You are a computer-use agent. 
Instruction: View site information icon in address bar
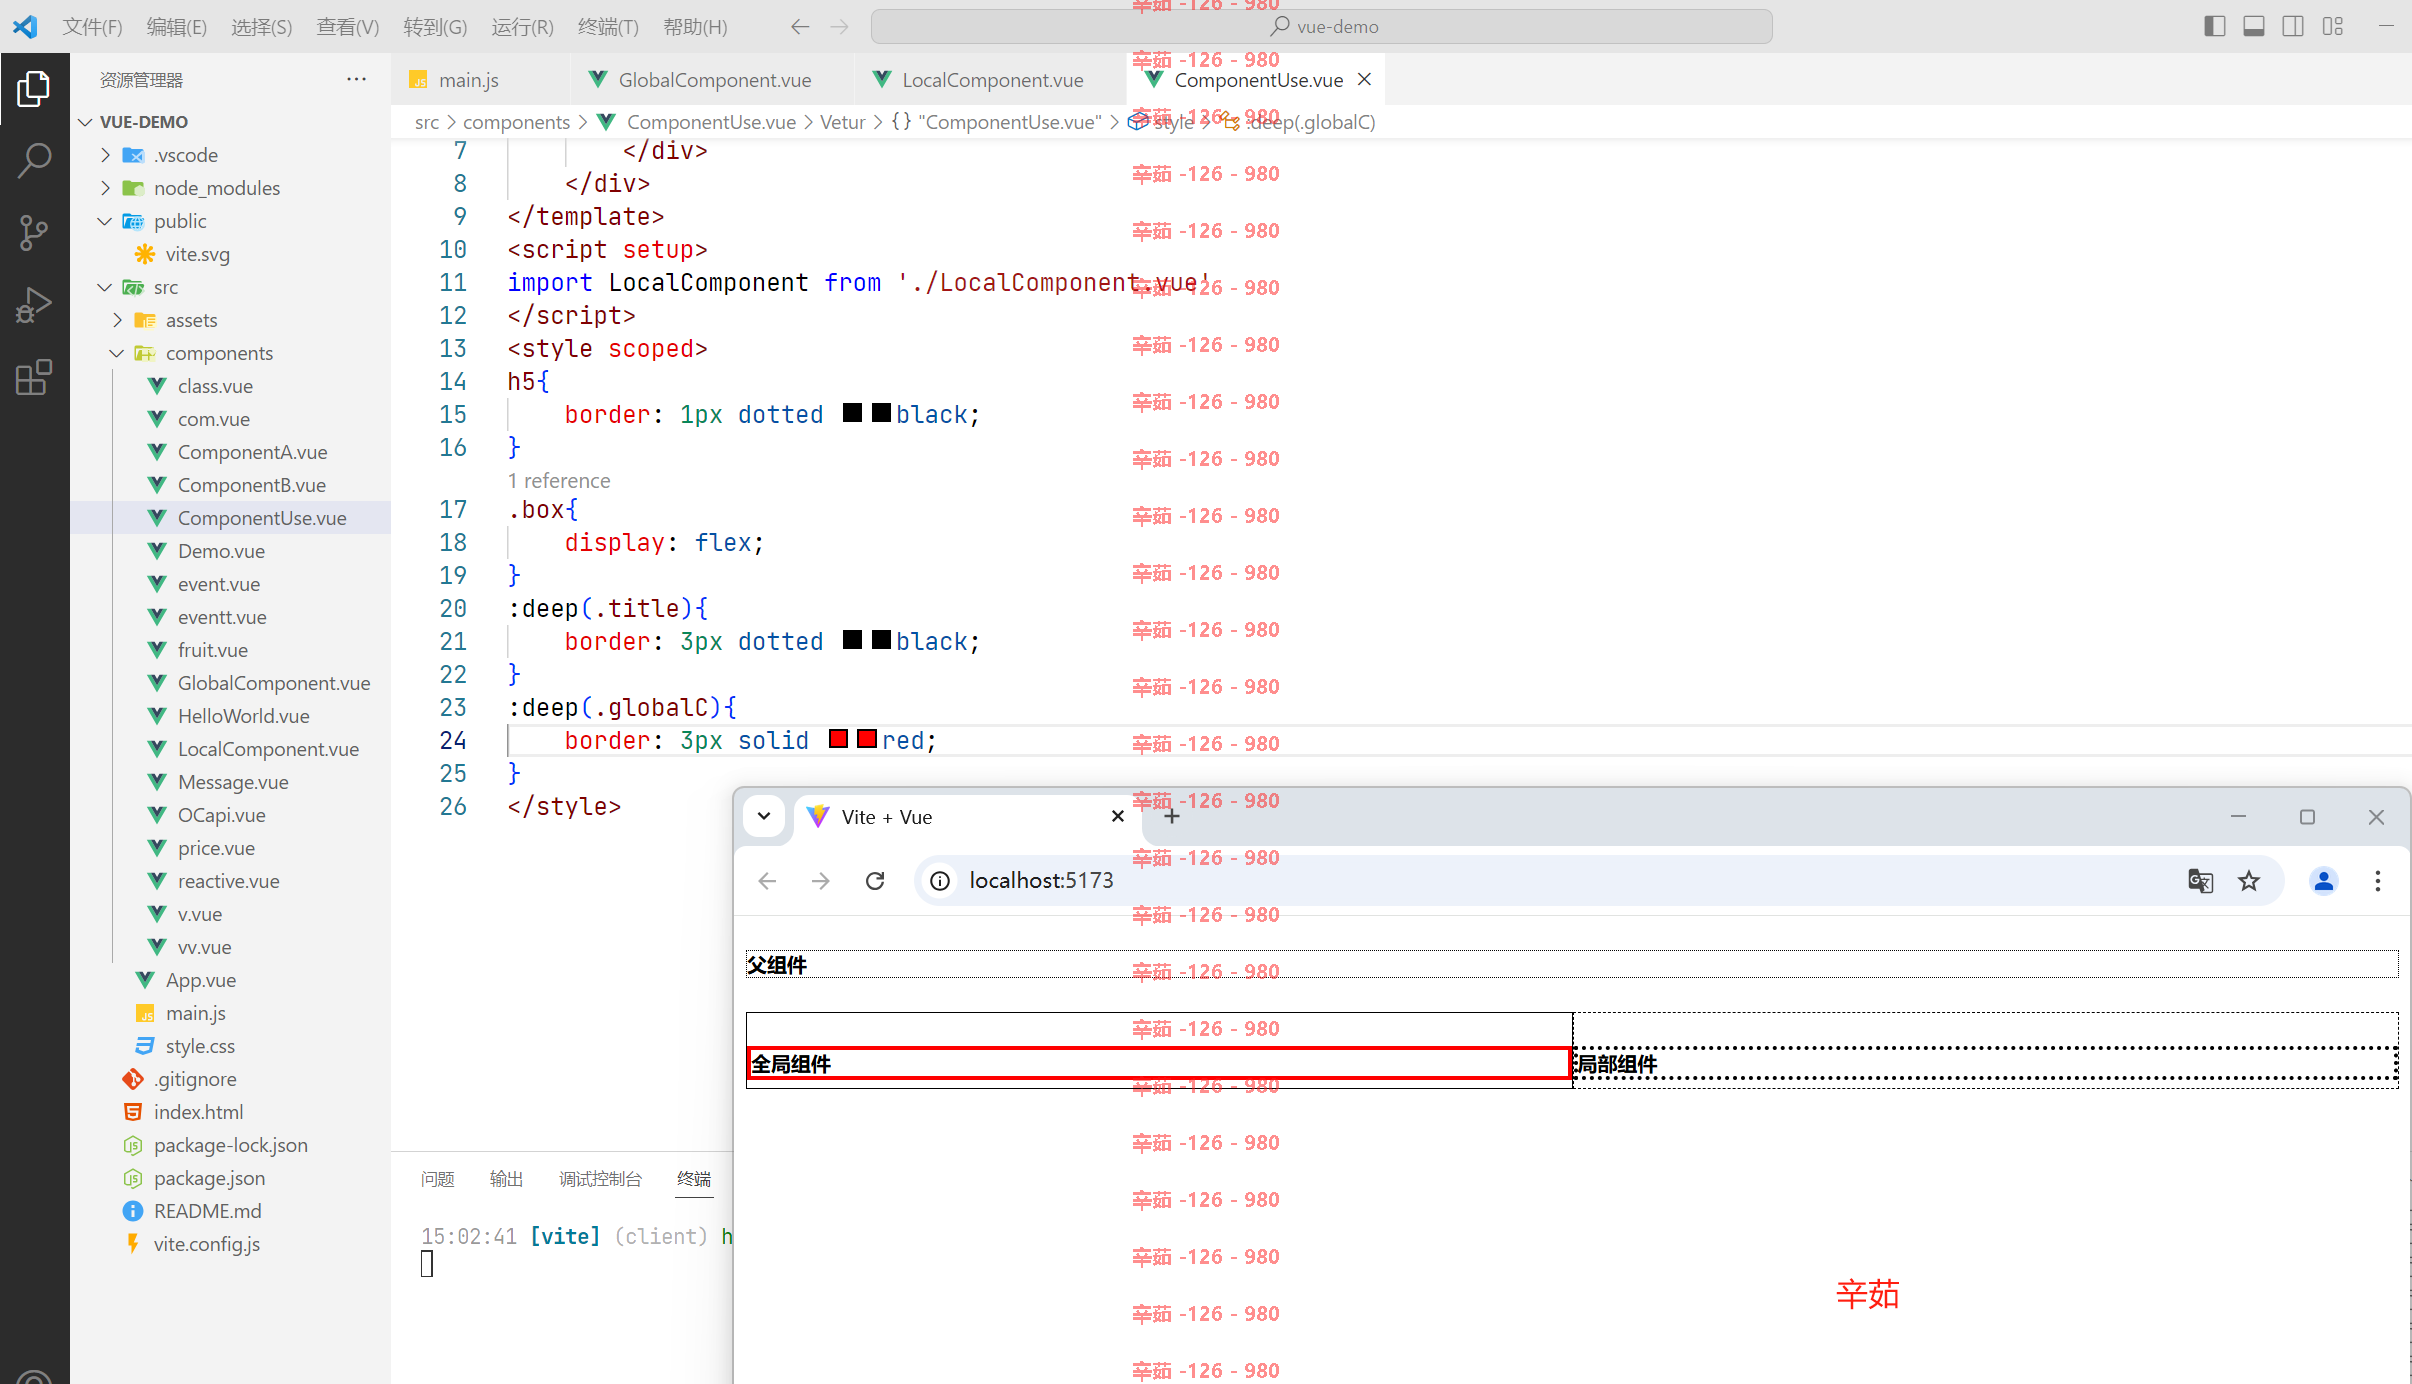tap(940, 880)
